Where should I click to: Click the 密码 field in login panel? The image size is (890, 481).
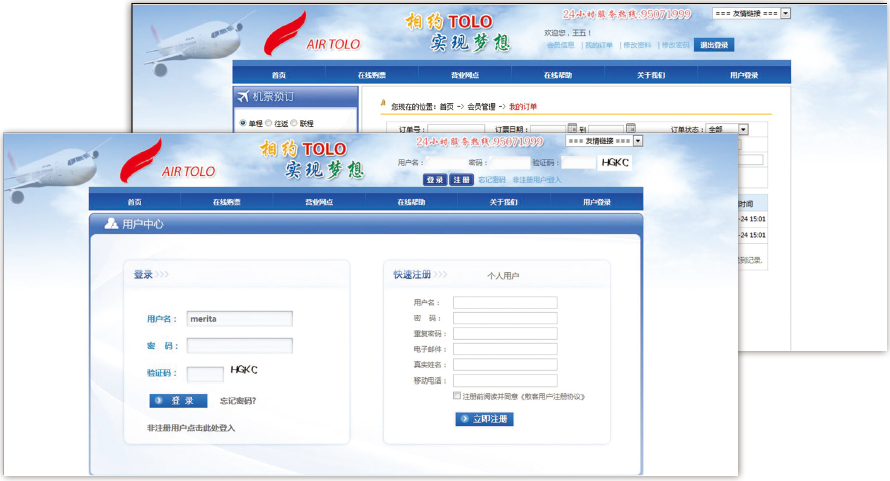tap(240, 346)
